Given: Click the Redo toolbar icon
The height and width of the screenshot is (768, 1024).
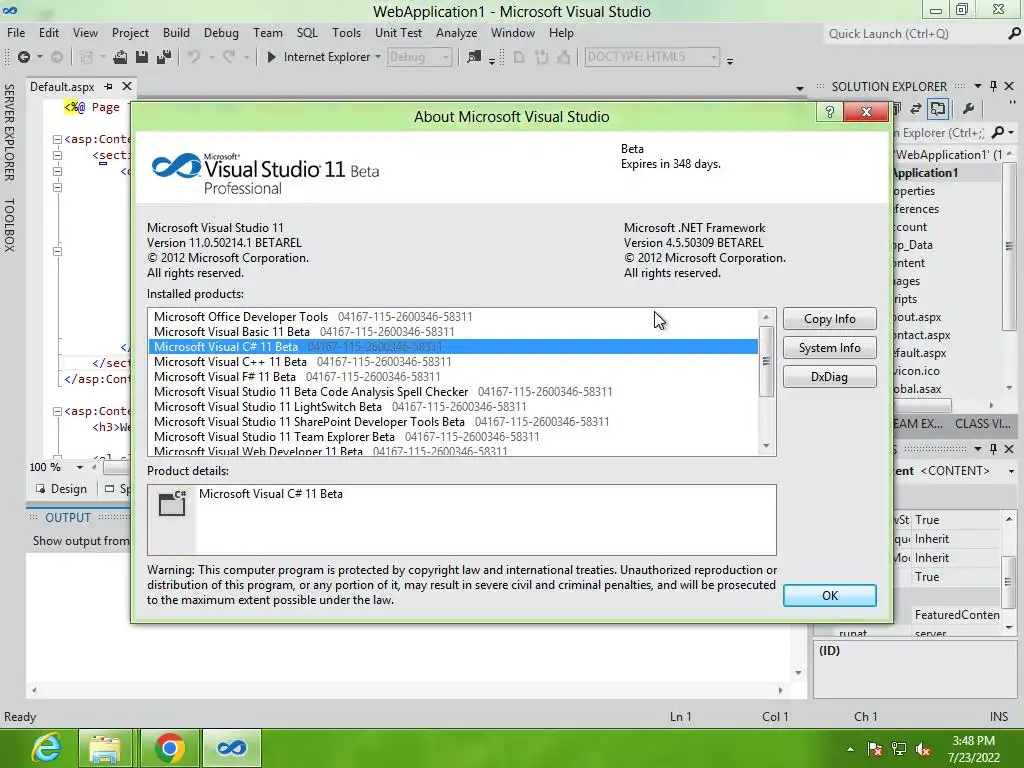Looking at the screenshot, I should click(229, 57).
